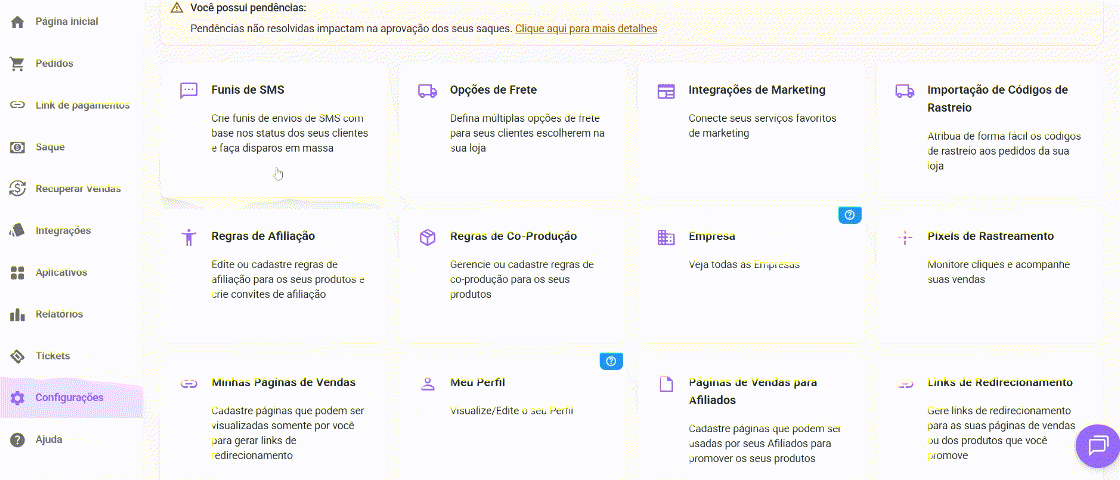Screen dimensions: 1120x480
Task: Open the Links de Redirecionamento card
Action: (995, 415)
